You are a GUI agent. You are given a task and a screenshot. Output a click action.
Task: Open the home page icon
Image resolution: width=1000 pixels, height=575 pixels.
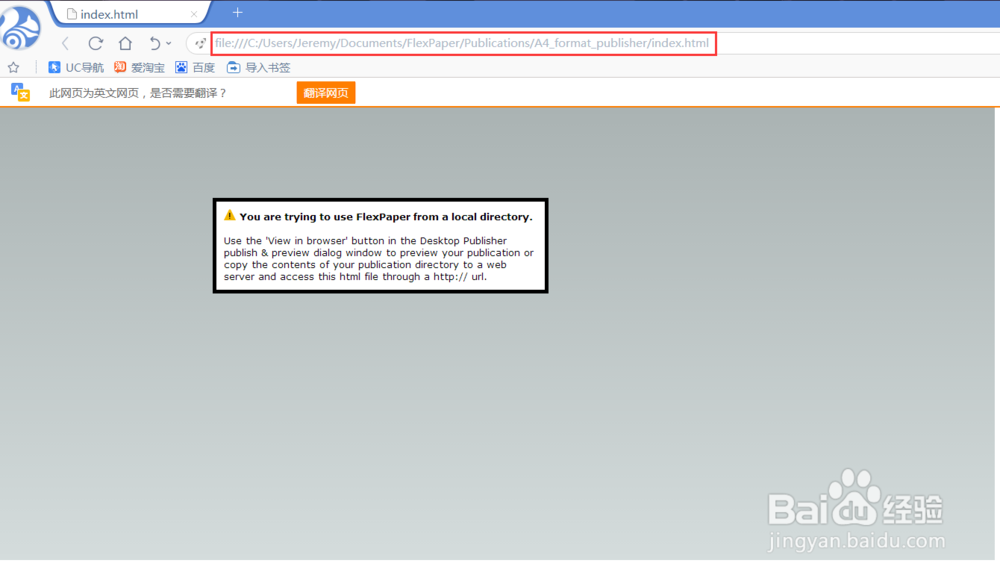(125, 43)
